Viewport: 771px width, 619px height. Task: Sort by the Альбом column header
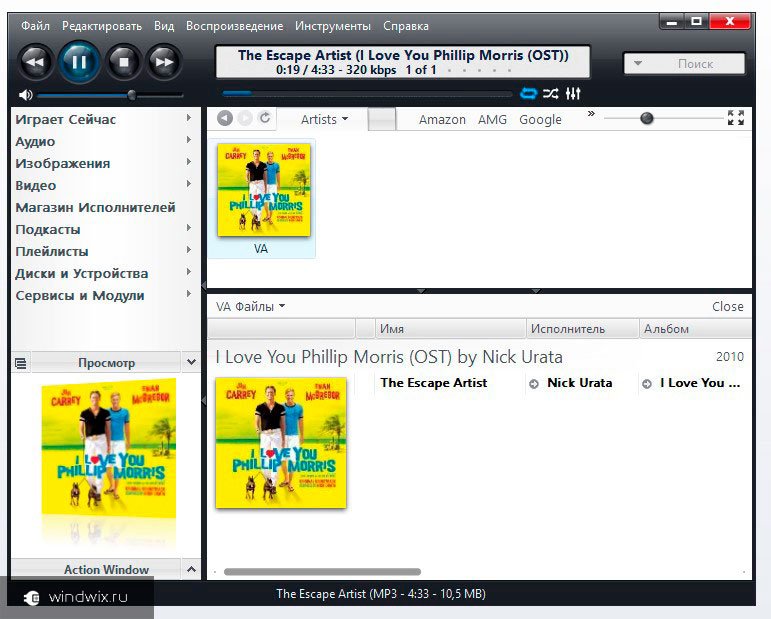click(695, 329)
